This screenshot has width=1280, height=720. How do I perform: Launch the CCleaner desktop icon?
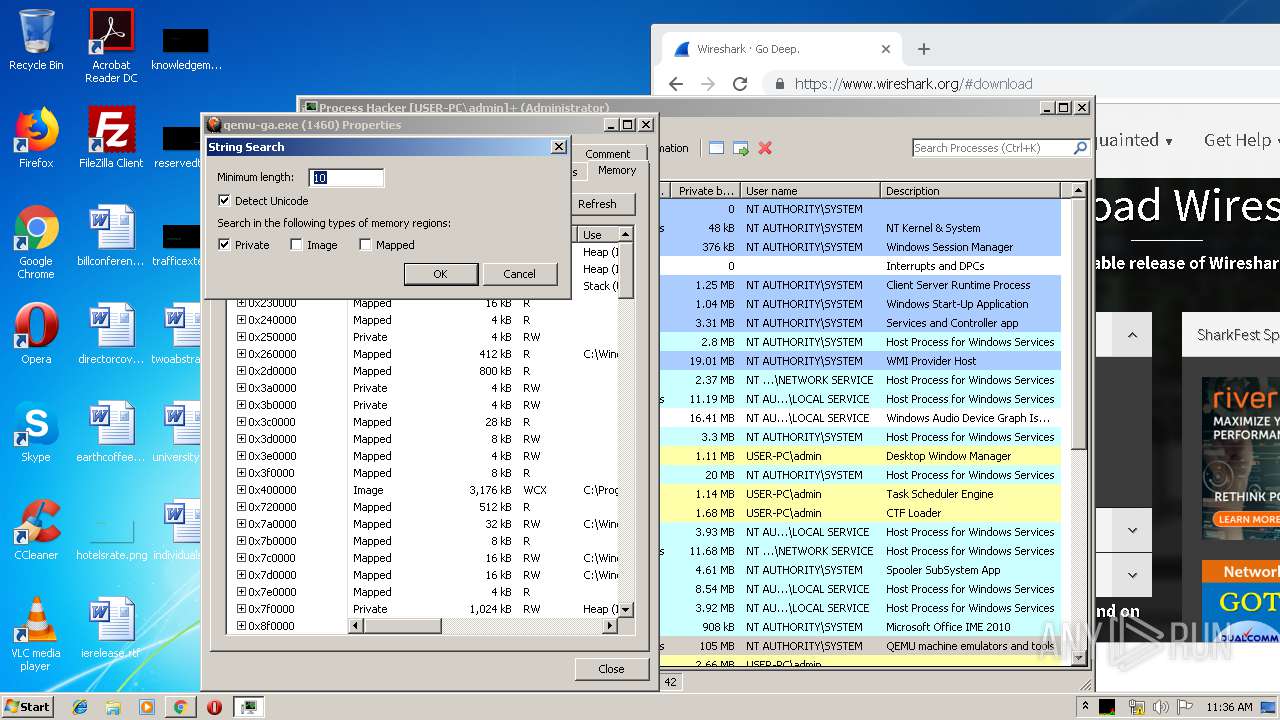[x=36, y=530]
